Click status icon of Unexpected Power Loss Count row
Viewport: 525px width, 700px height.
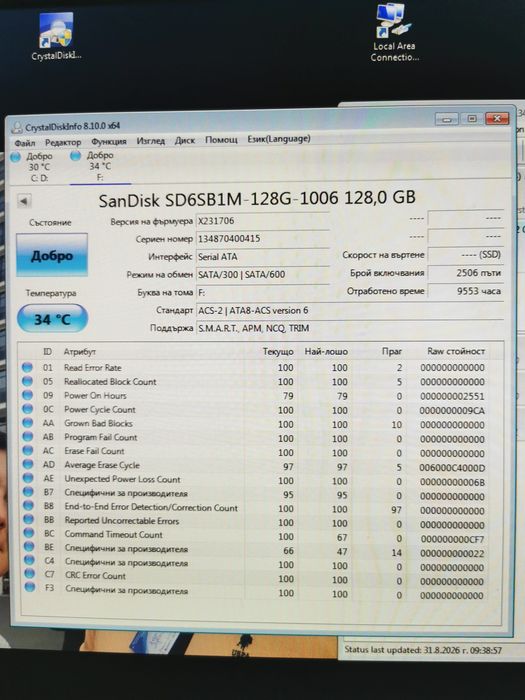(28, 478)
